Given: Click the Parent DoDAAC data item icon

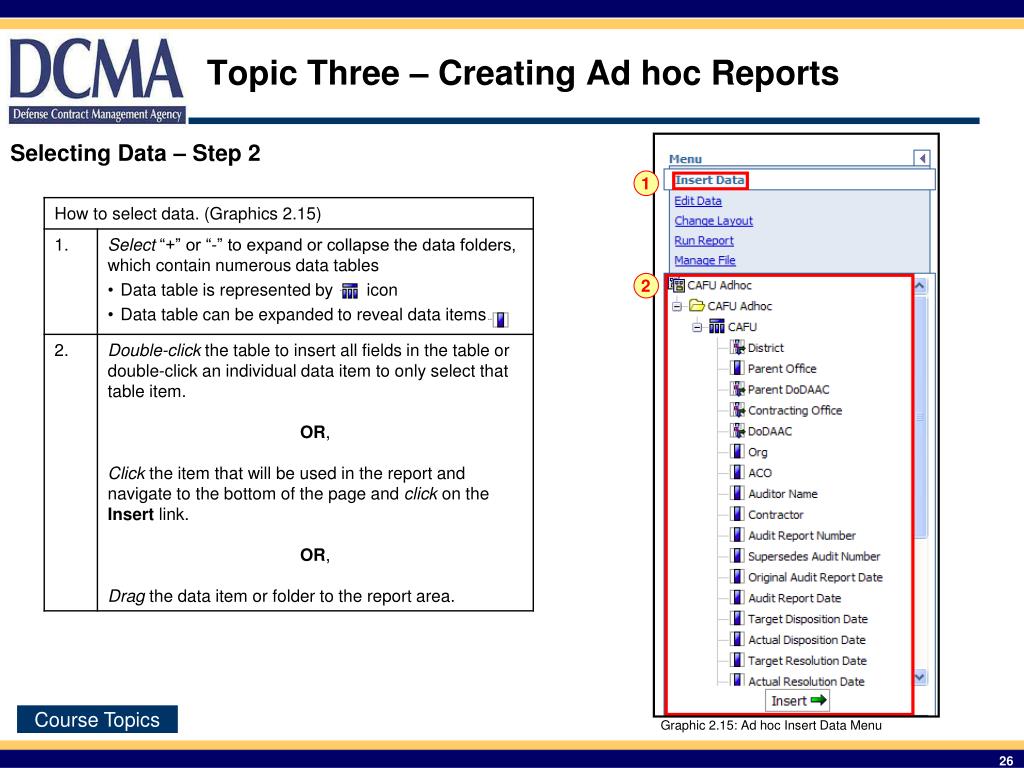Looking at the screenshot, I should click(x=737, y=389).
